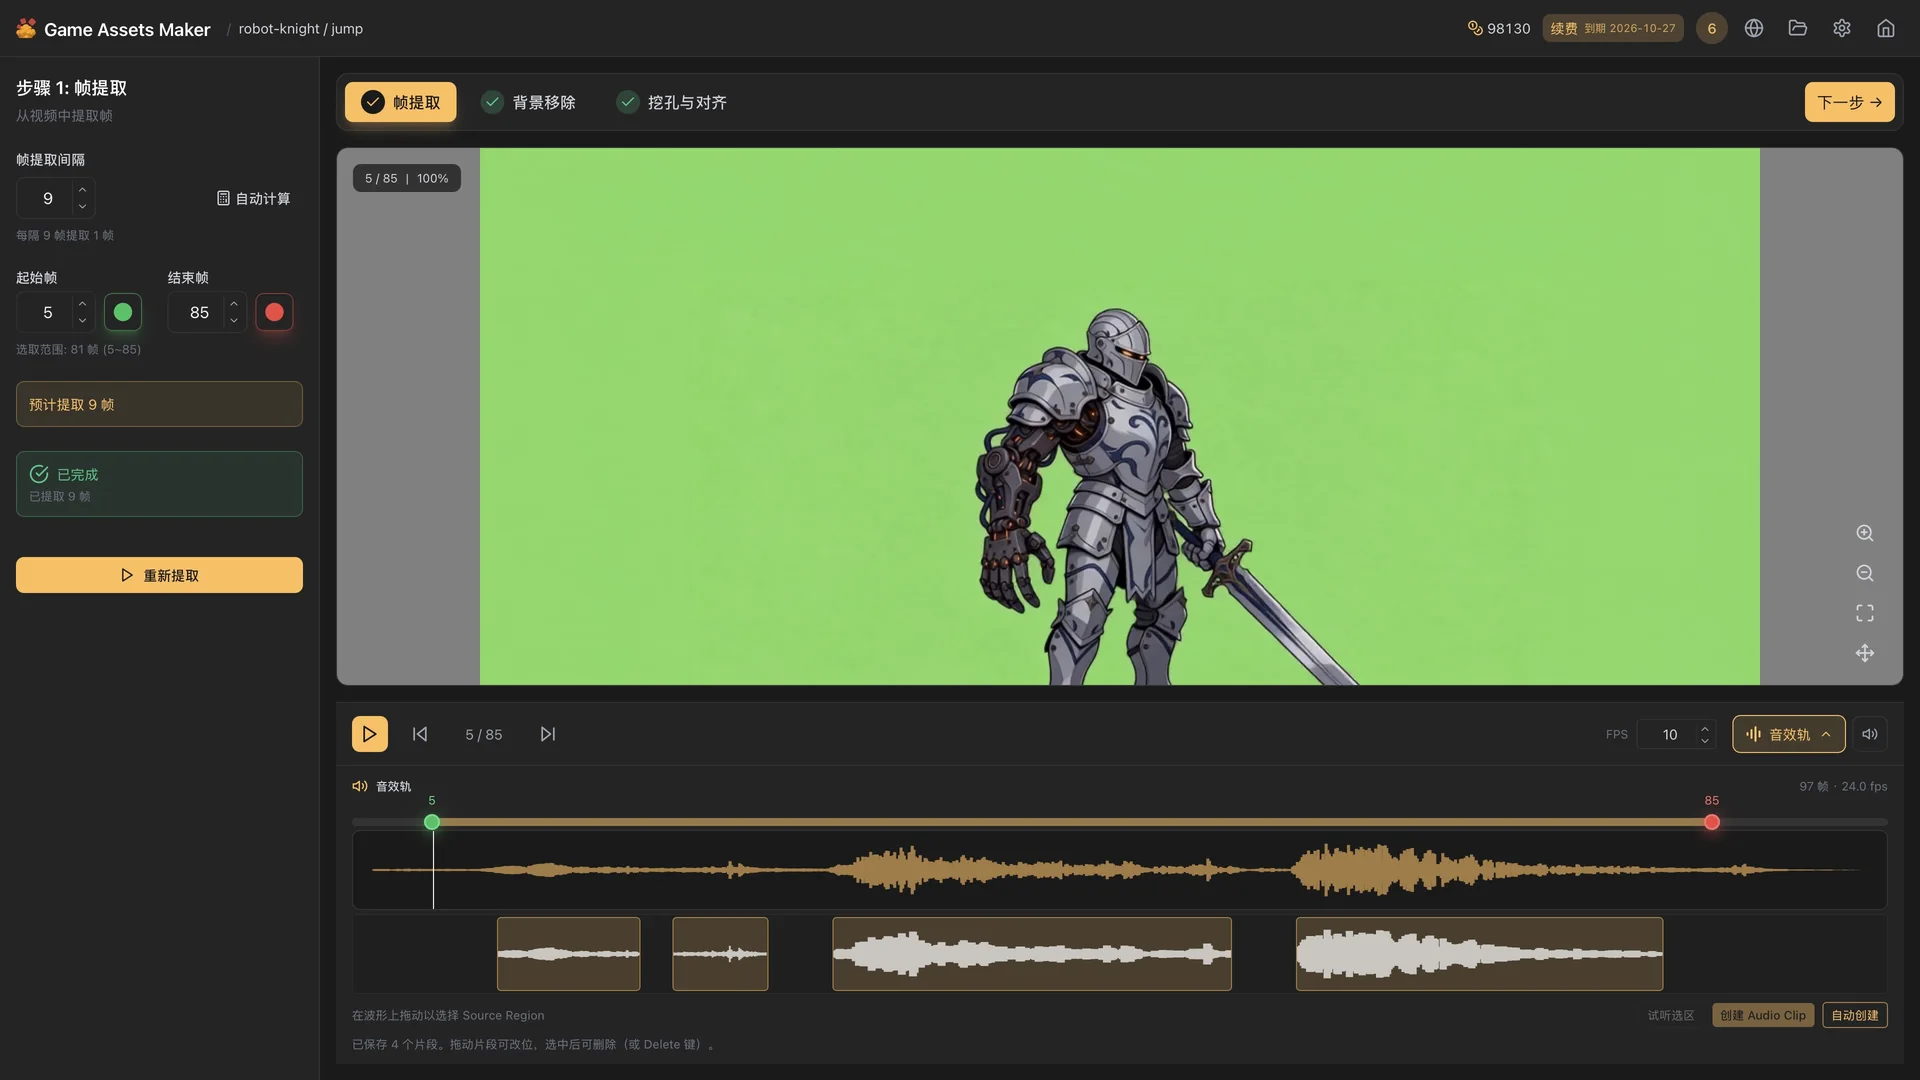
Task: Play the frame preview
Action: [370, 734]
